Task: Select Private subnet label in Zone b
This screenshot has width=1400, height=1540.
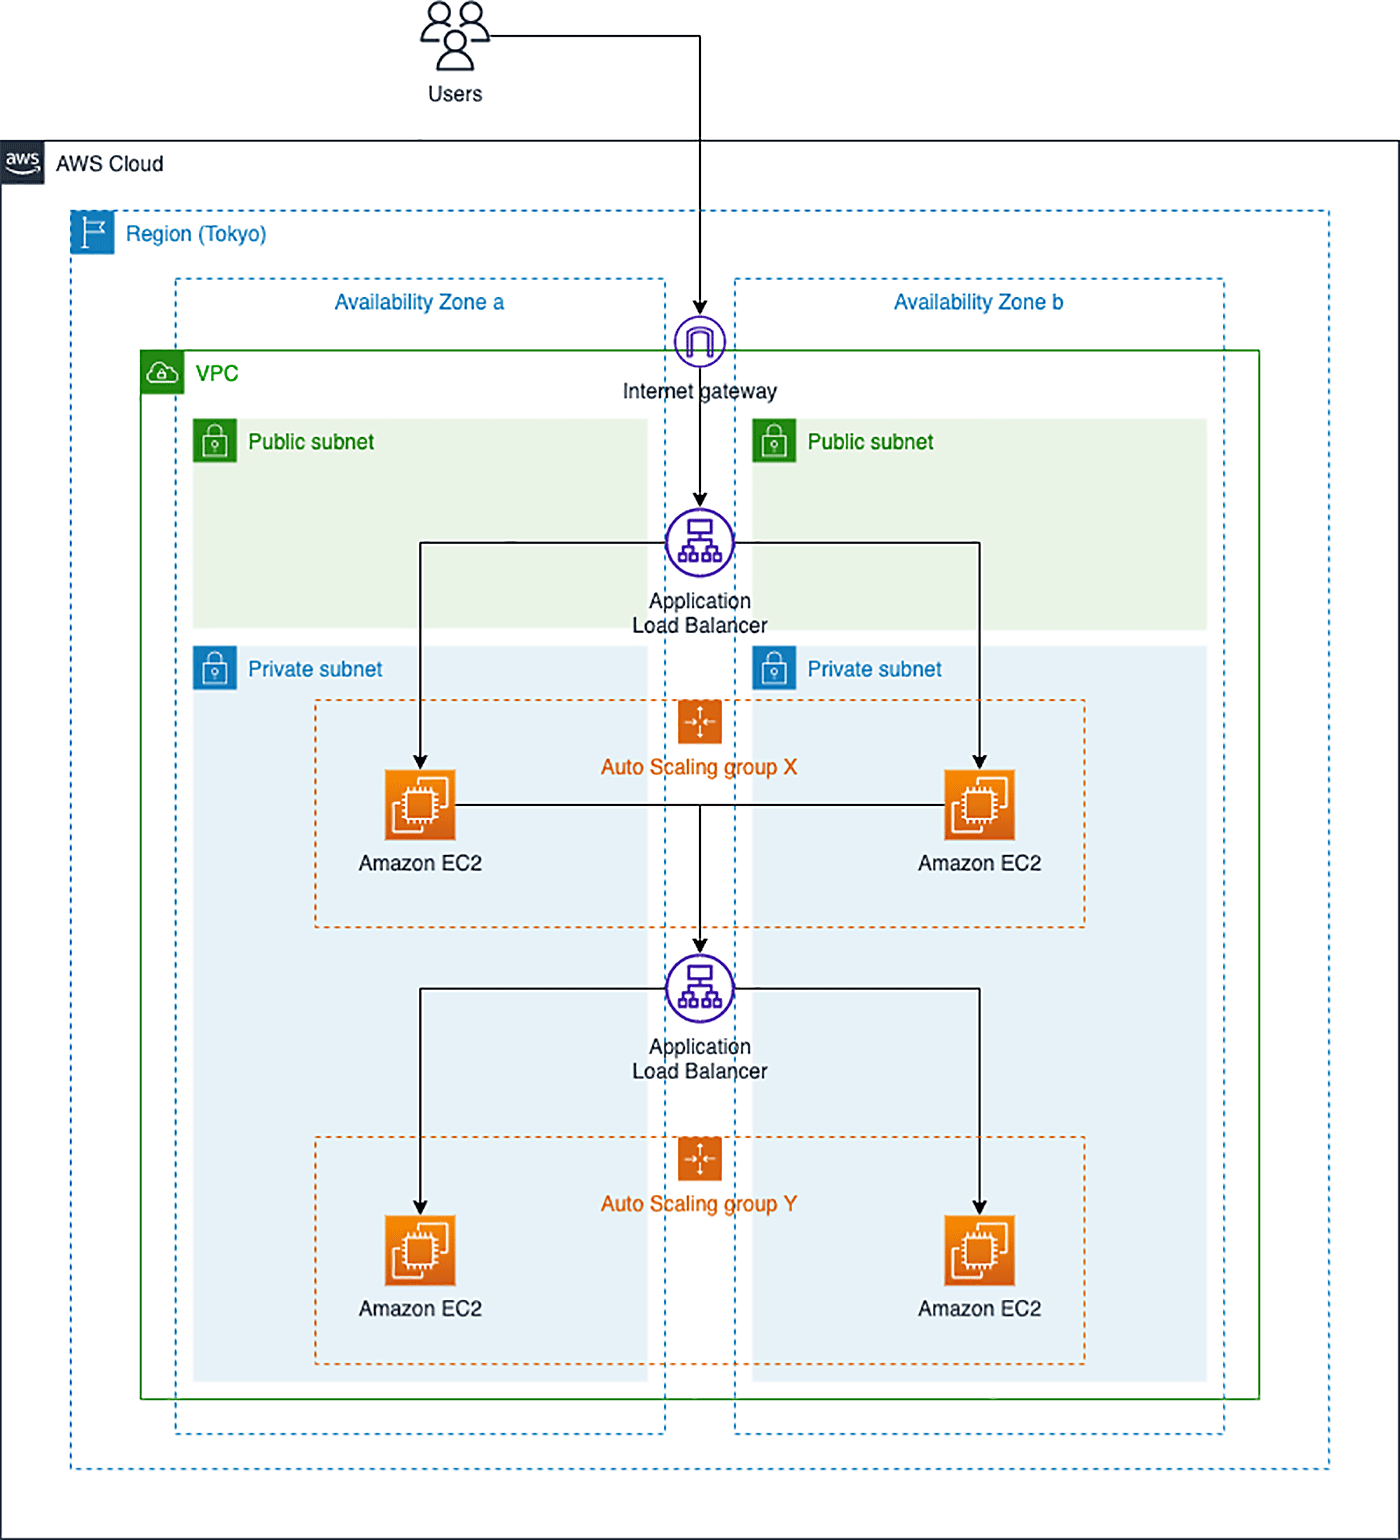Action: 874,669
